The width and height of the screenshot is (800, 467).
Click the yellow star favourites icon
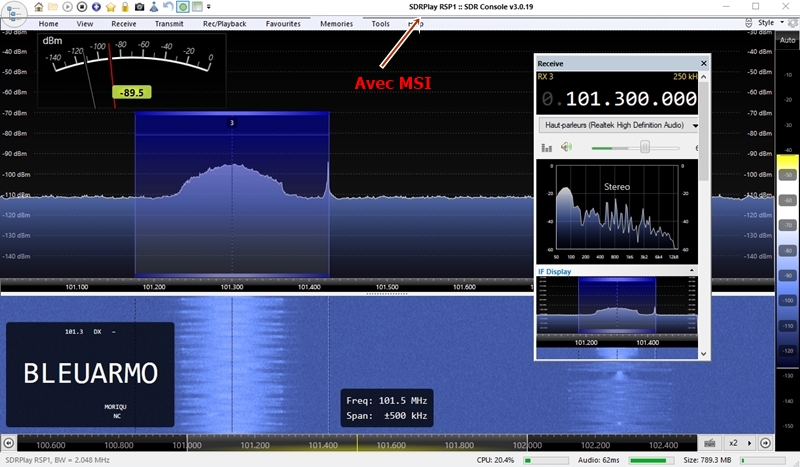110,7
